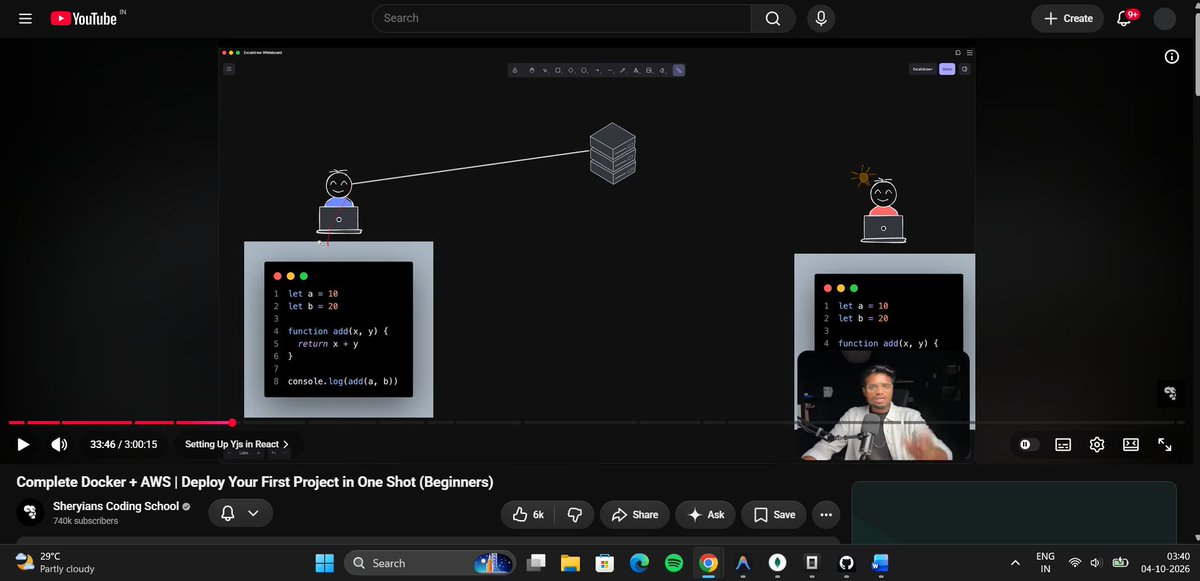
Task: Open the Windows Start menu
Action: click(x=324, y=563)
